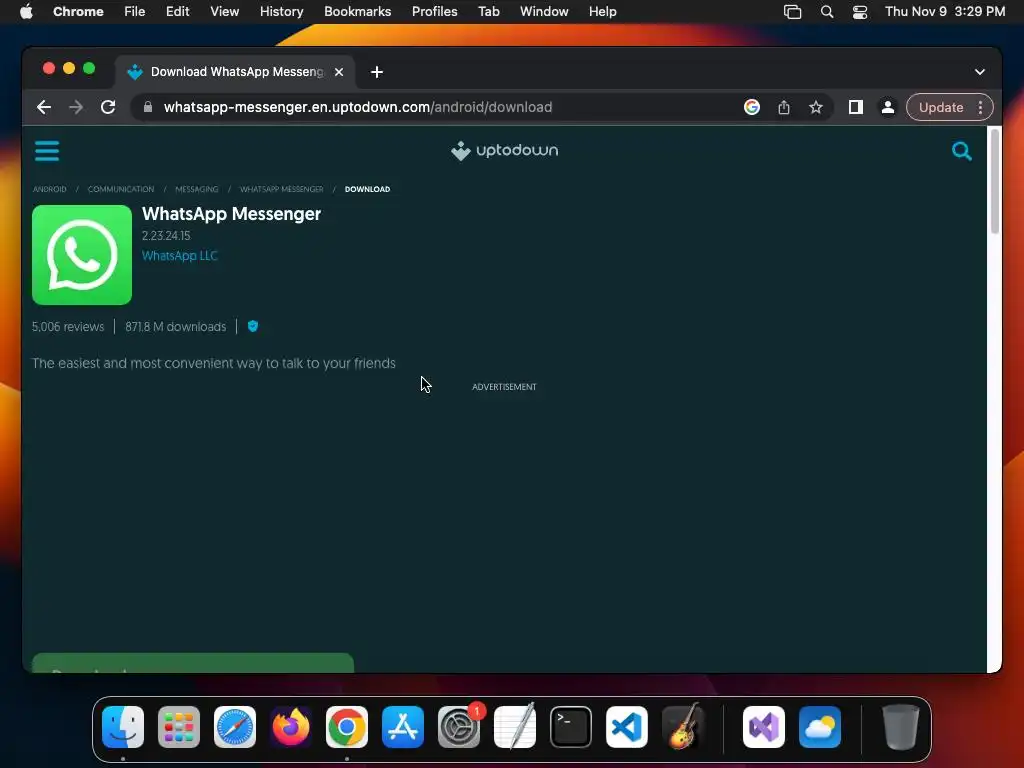Click the COMMUNICATION breadcrumb link
This screenshot has height=768, width=1024.
(x=121, y=189)
